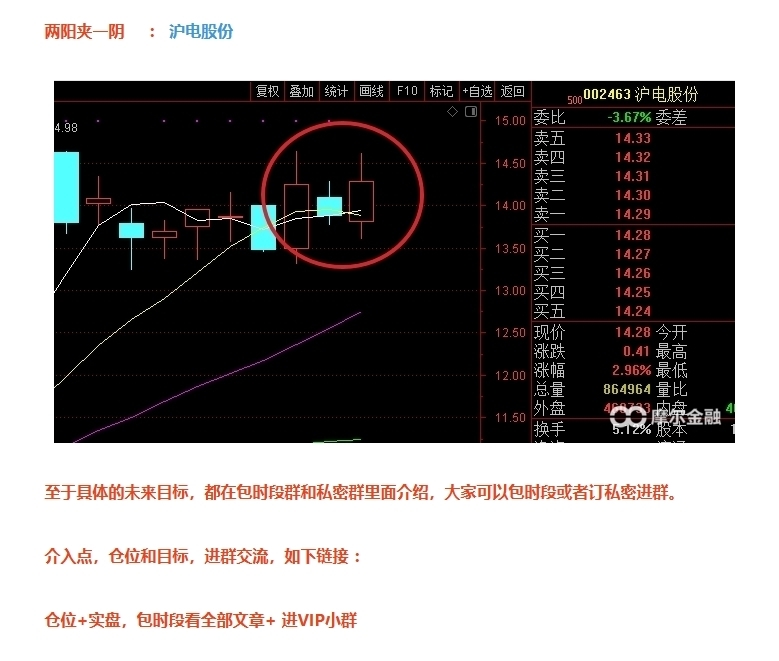
Task: Toggle the side panel square icon
Action: coord(471,111)
